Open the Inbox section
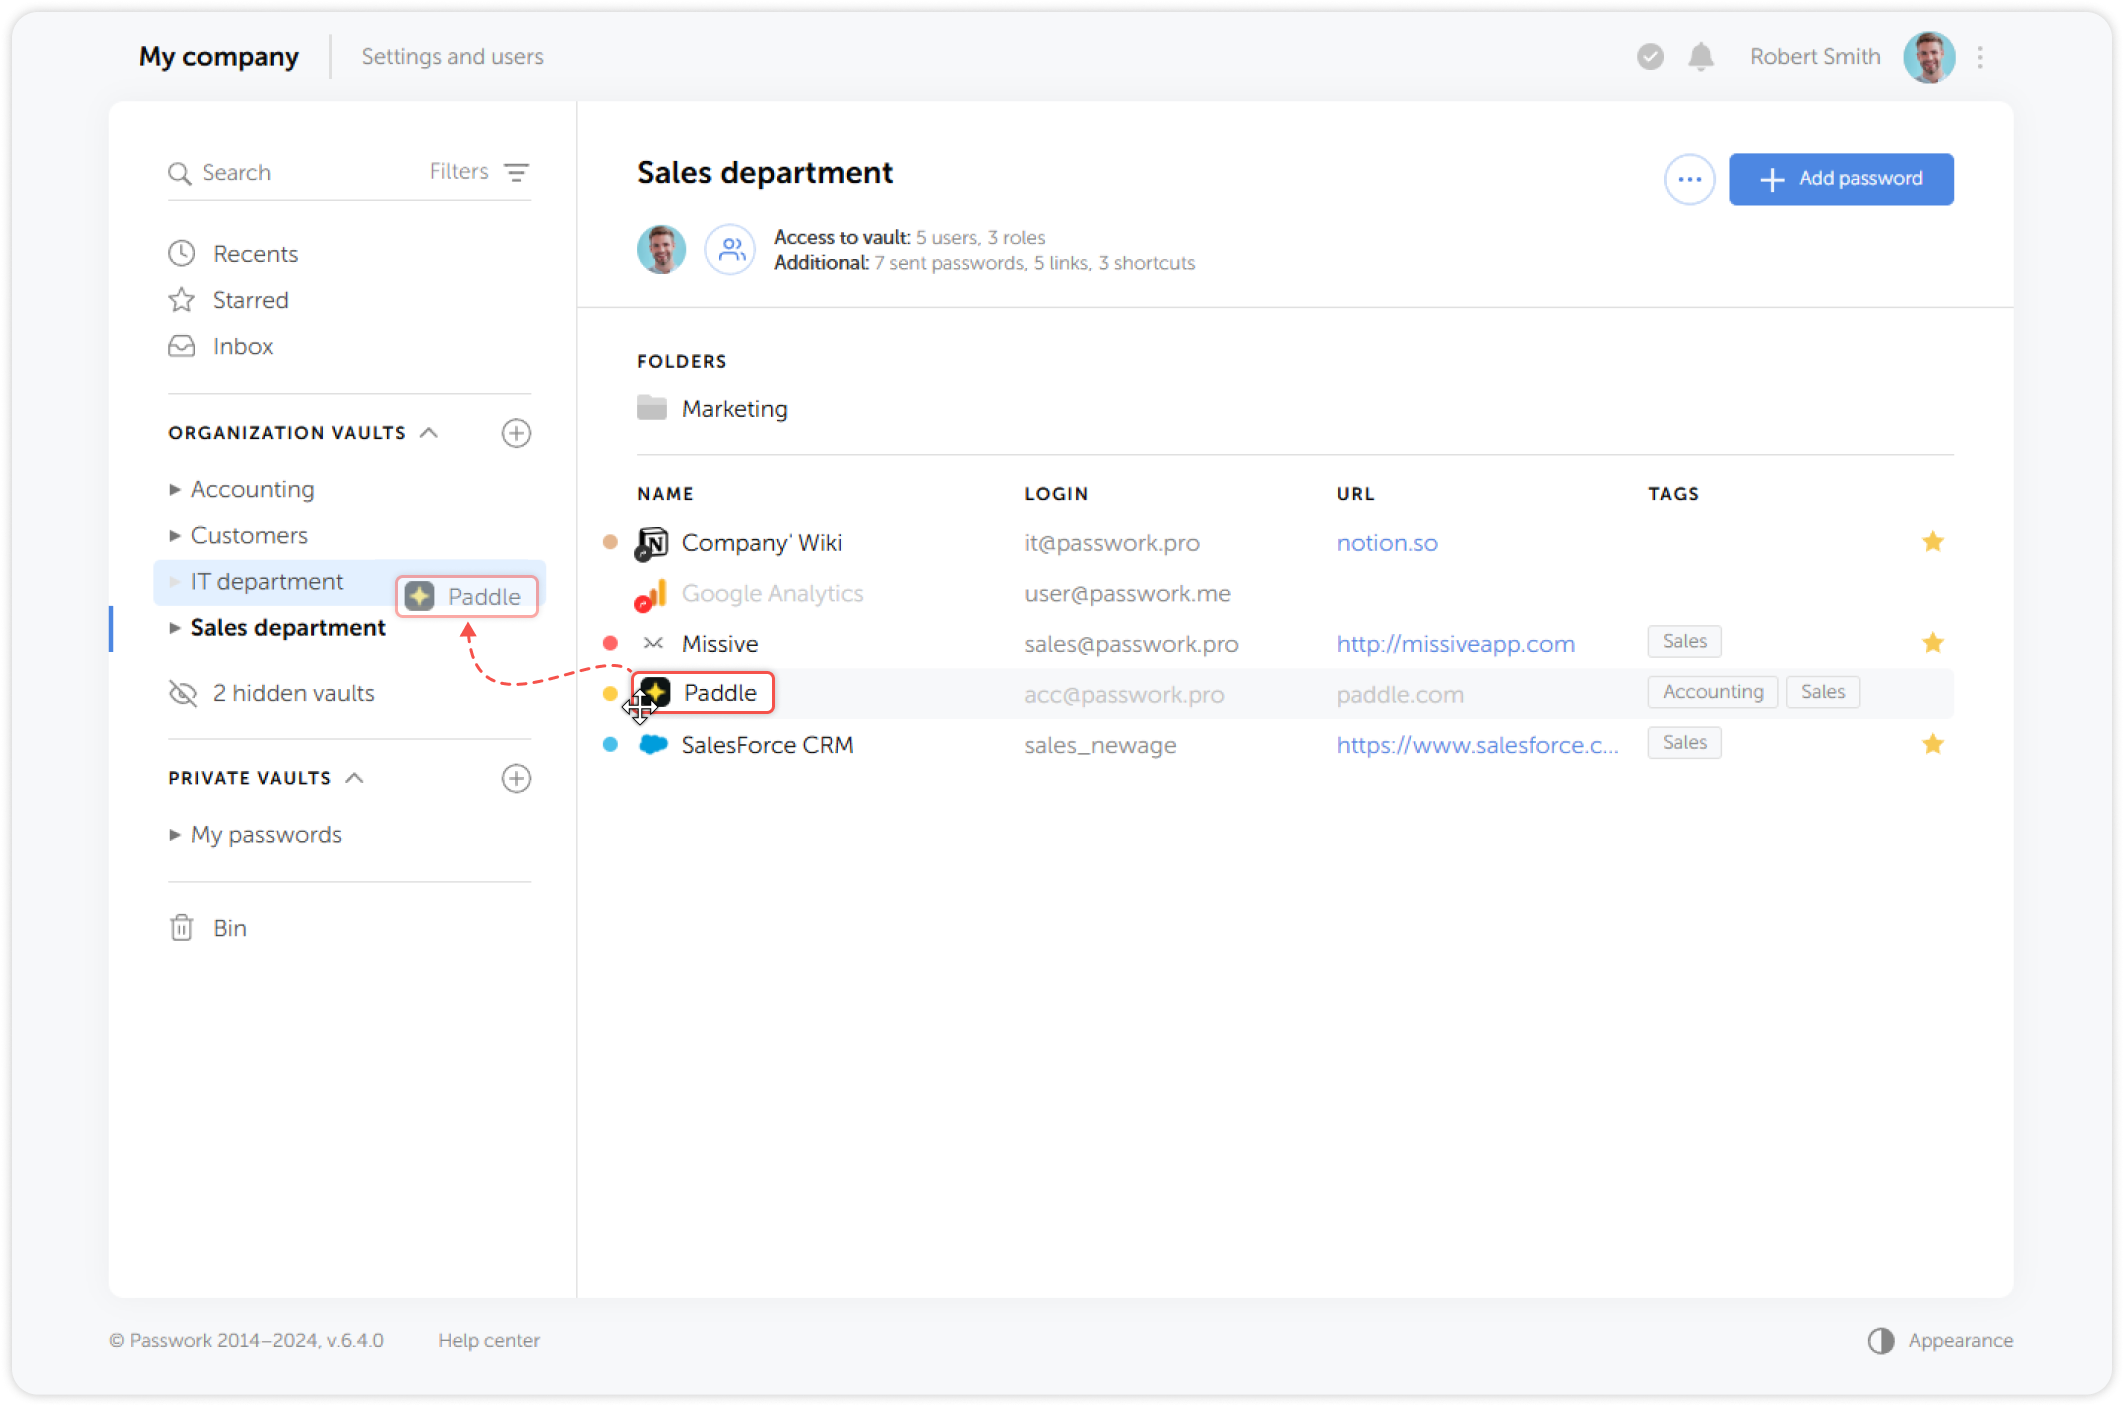This screenshot has height=1407, width=2124. pos(242,346)
